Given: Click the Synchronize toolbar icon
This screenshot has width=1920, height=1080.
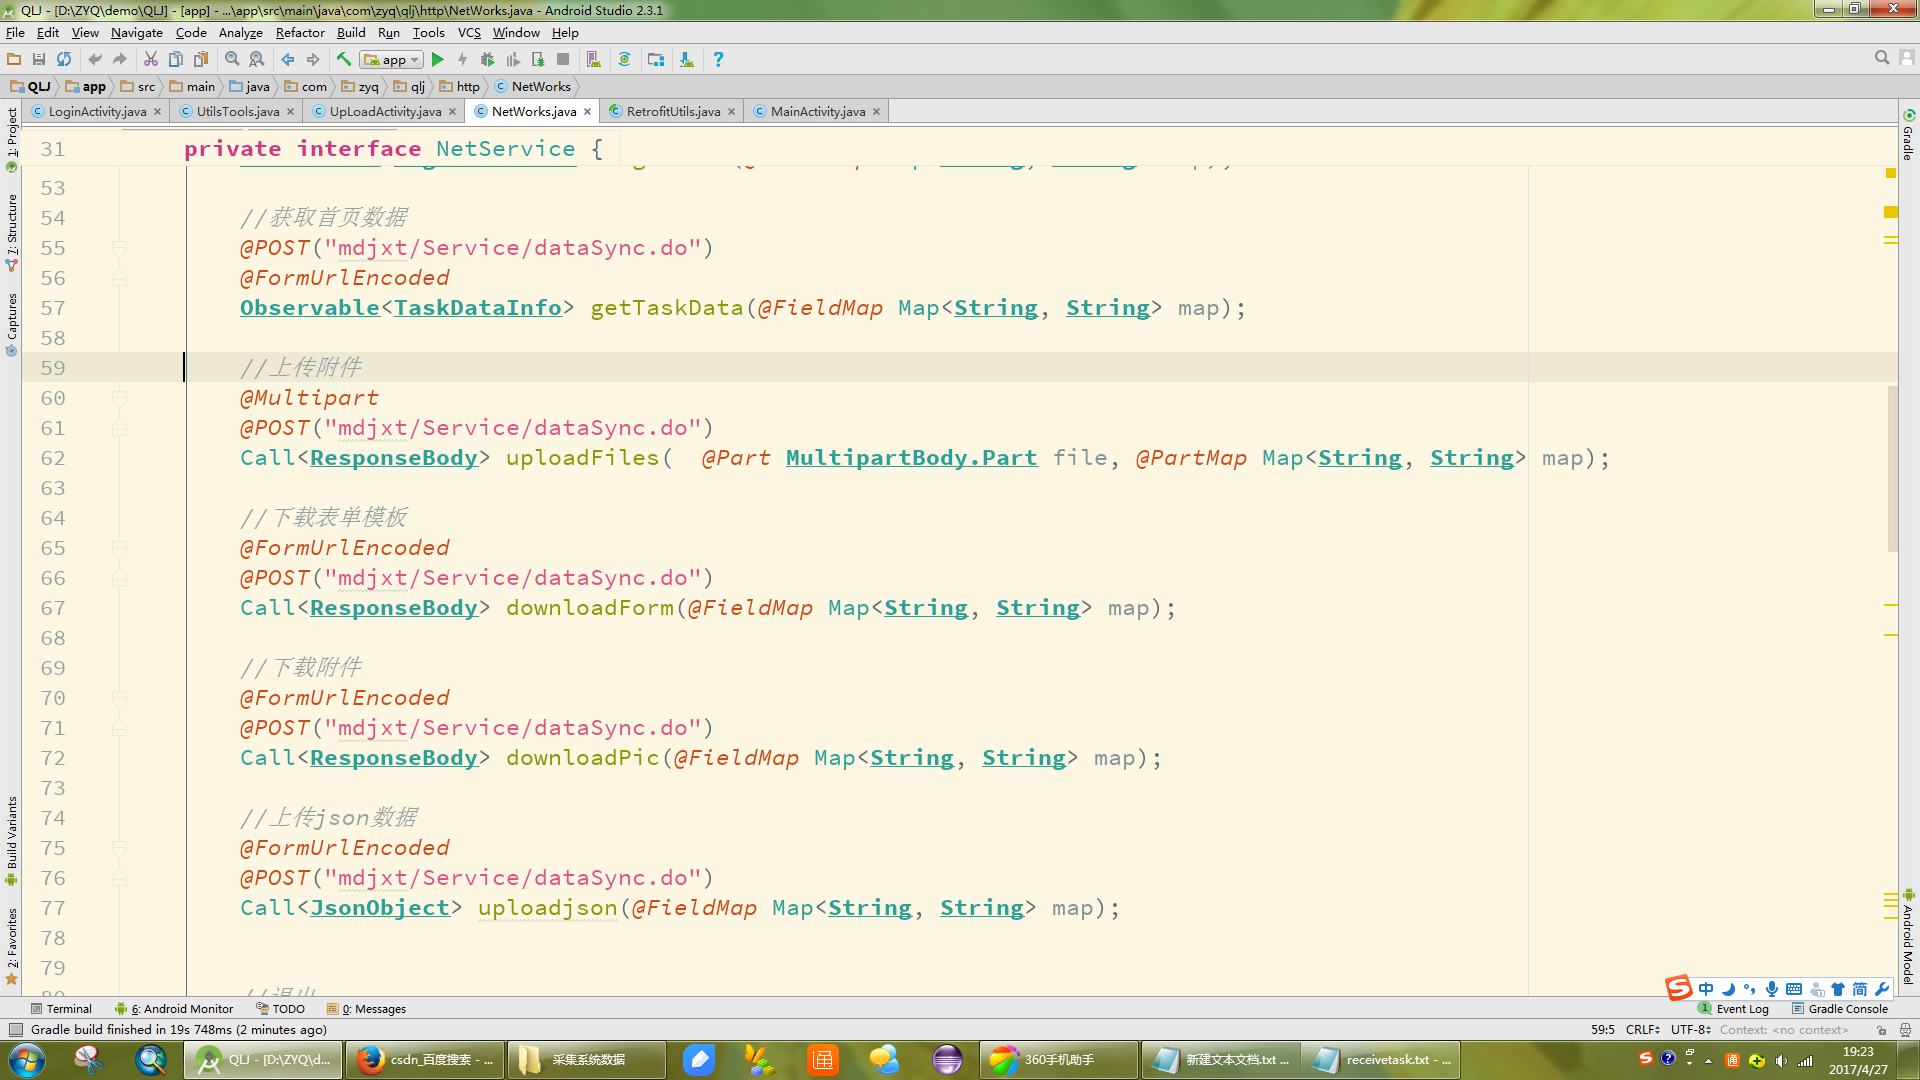Looking at the screenshot, I should pos(64,60).
